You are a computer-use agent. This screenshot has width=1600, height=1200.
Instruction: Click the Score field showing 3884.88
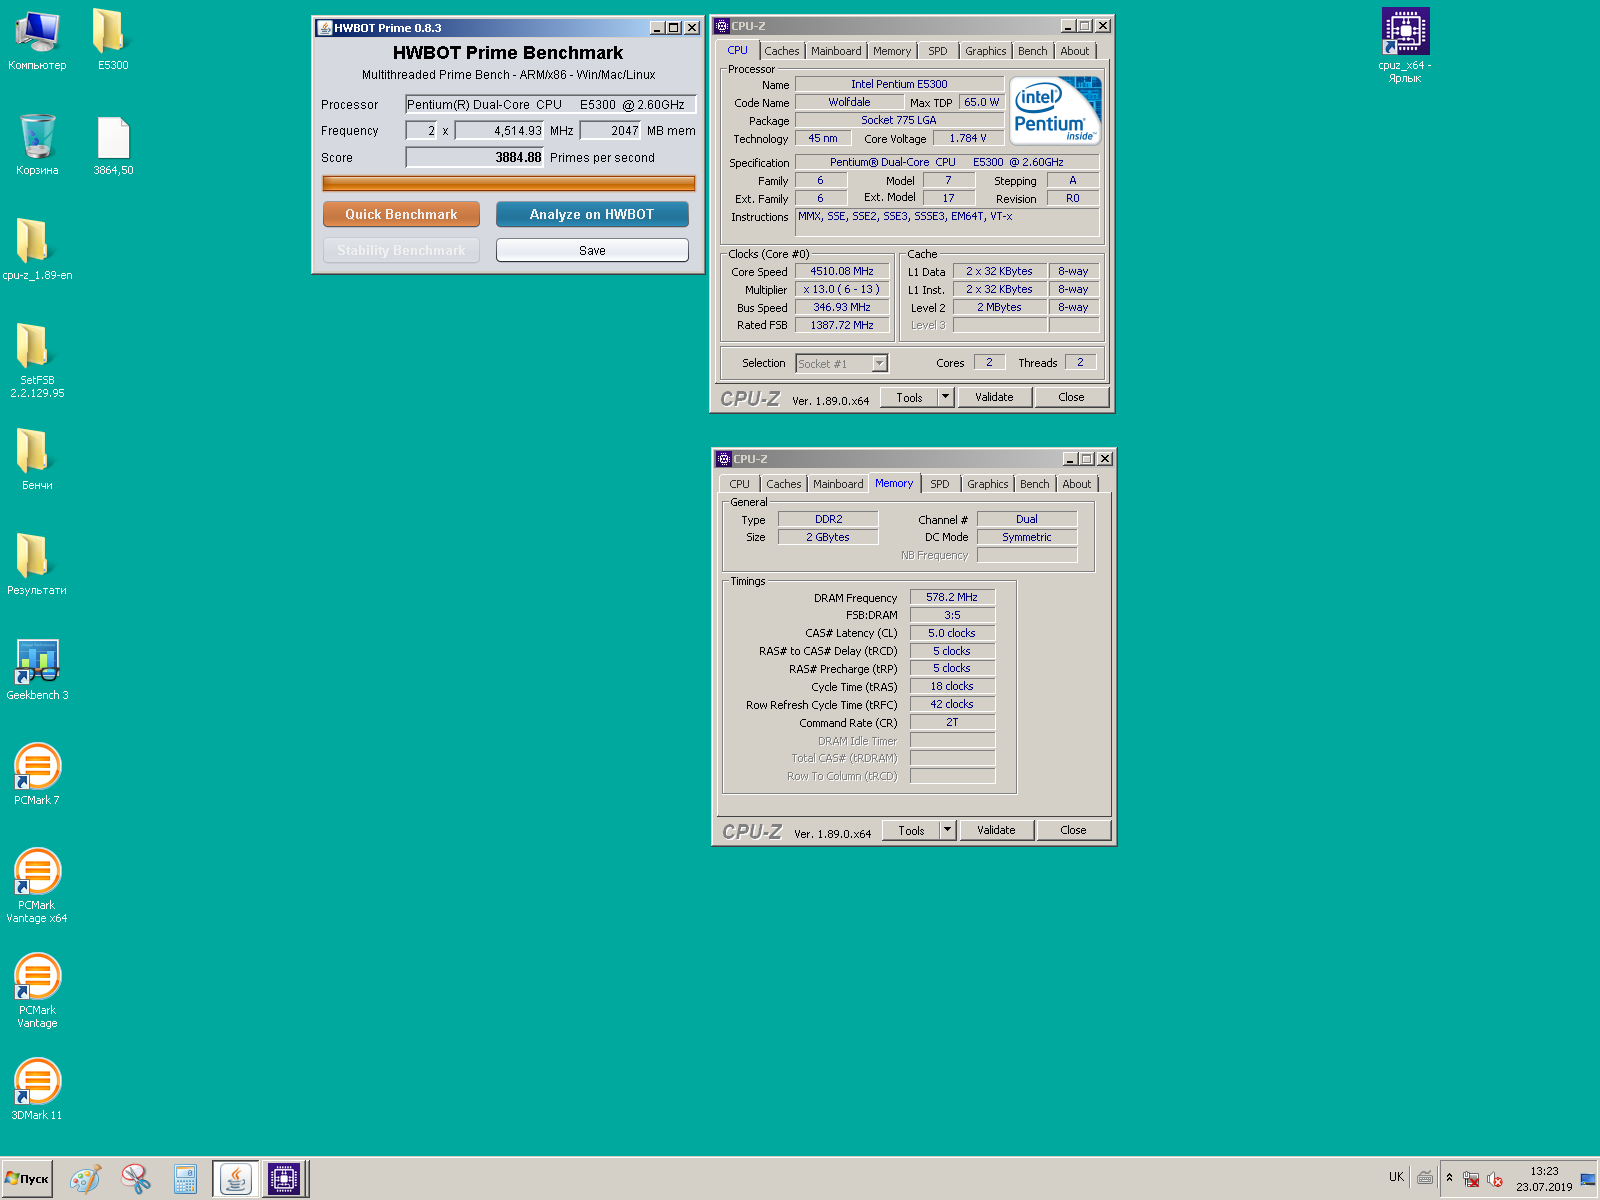click(474, 157)
